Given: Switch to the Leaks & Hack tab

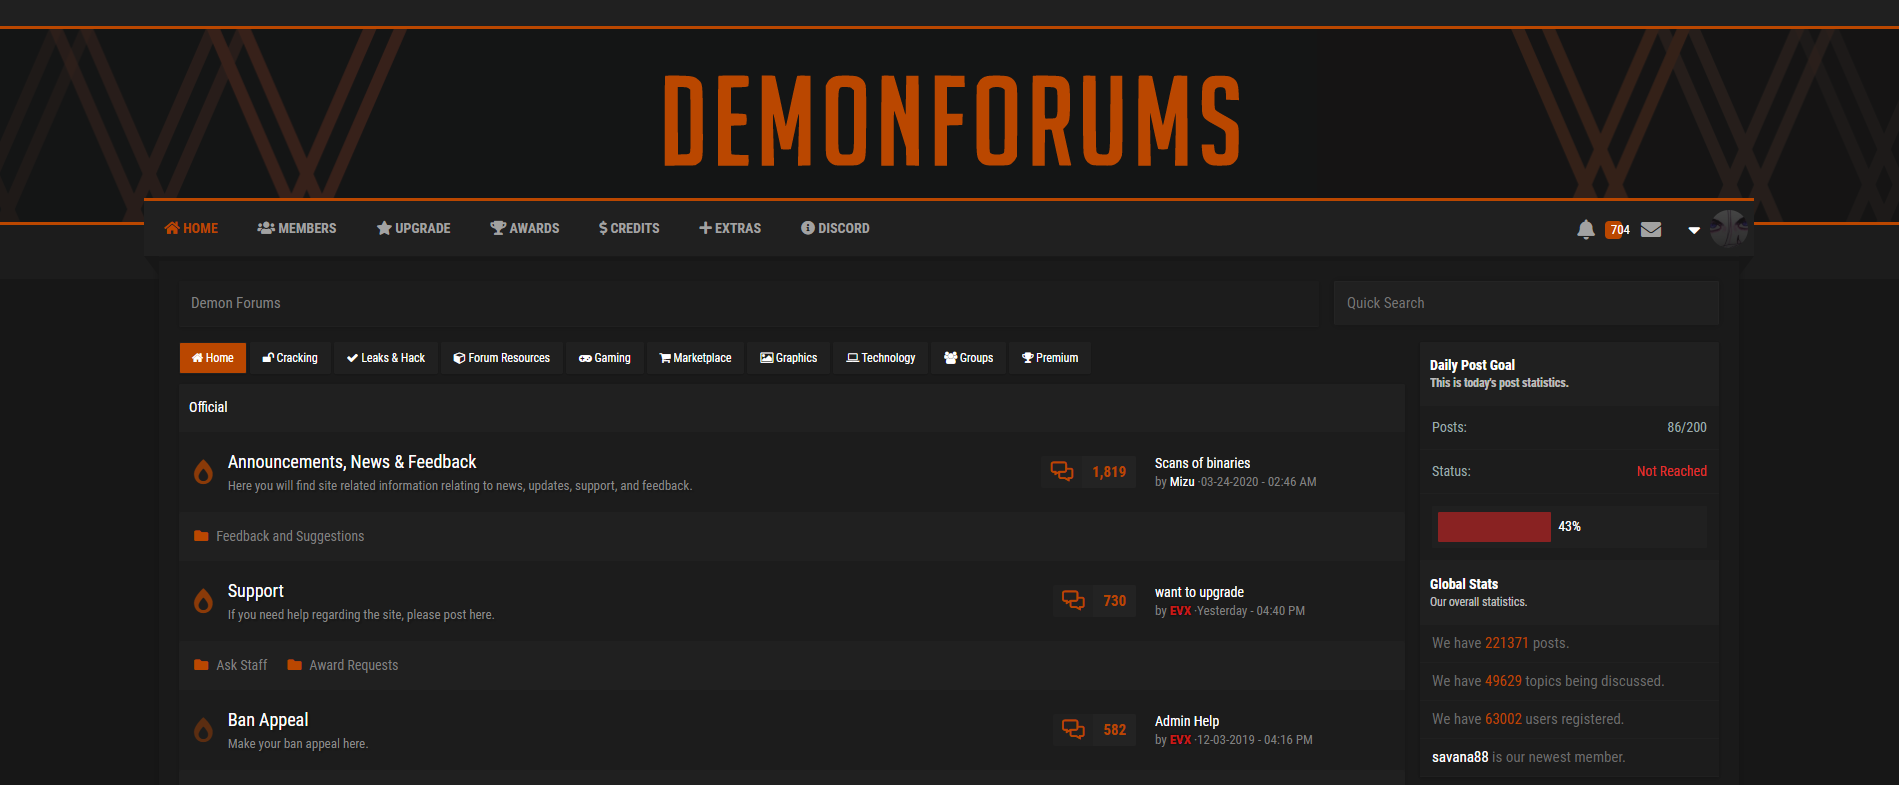Looking at the screenshot, I should click(386, 358).
